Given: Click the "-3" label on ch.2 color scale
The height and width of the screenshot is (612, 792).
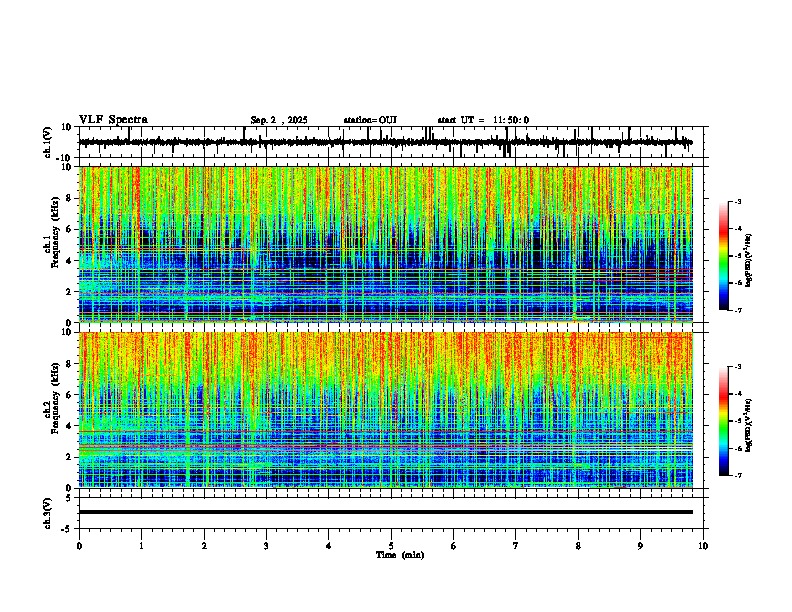Looking at the screenshot, I should (x=737, y=367).
